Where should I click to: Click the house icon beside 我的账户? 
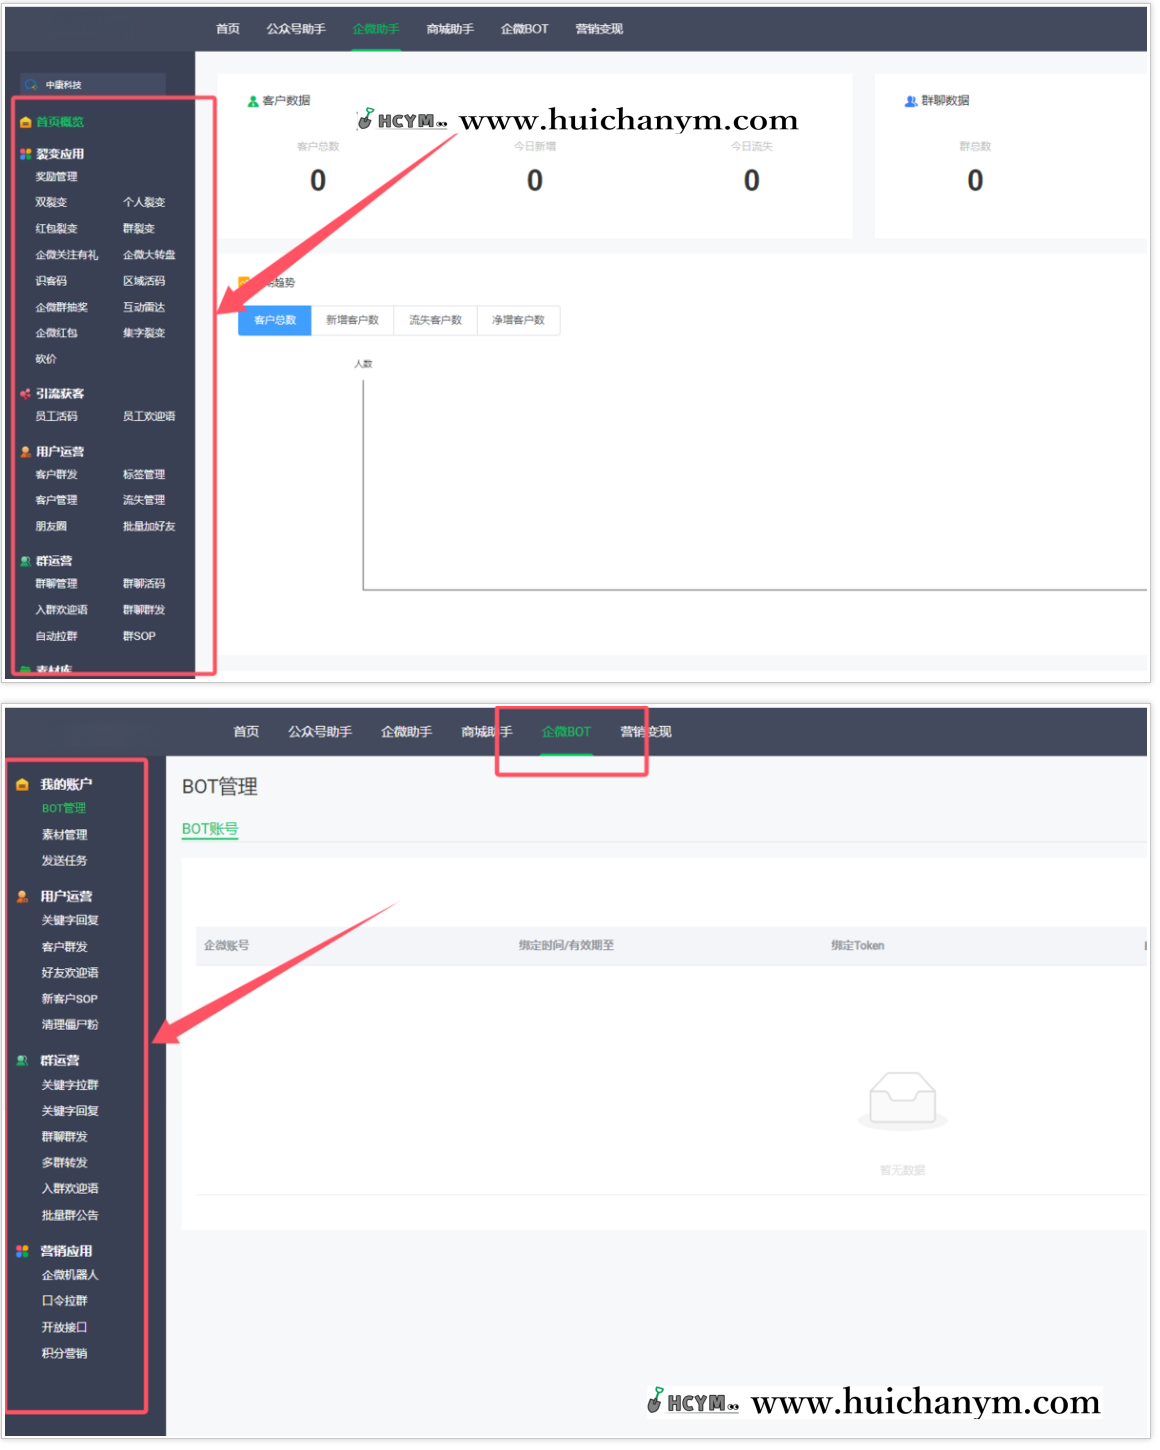tap(23, 785)
